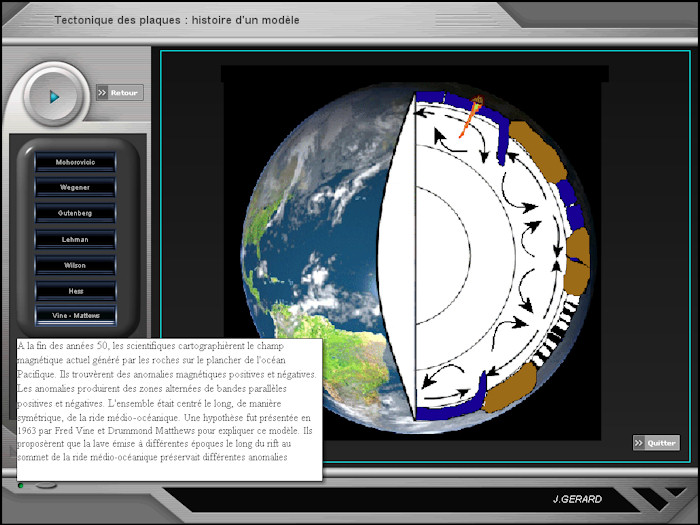Click the double-arrow icon on Retour
Screen dimensions: 700x525
click(x=102, y=92)
